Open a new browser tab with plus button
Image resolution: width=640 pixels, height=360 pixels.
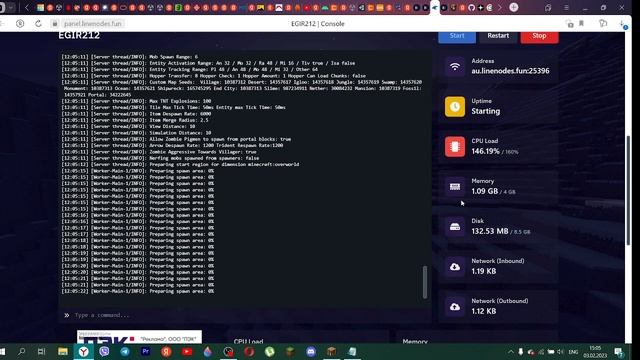pyautogui.click(x=513, y=7)
